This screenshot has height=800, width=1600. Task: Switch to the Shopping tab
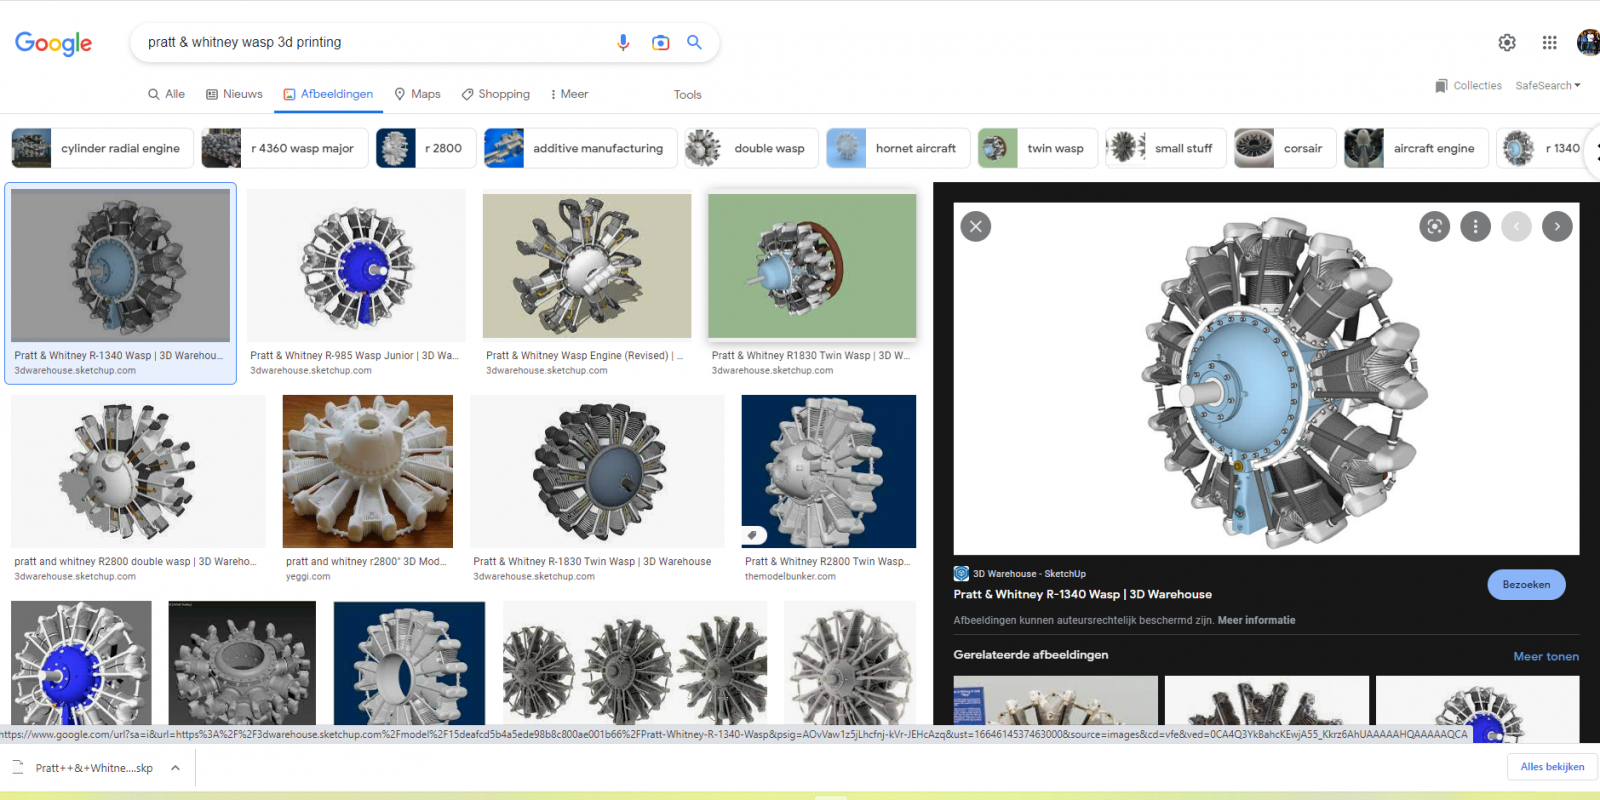point(495,94)
